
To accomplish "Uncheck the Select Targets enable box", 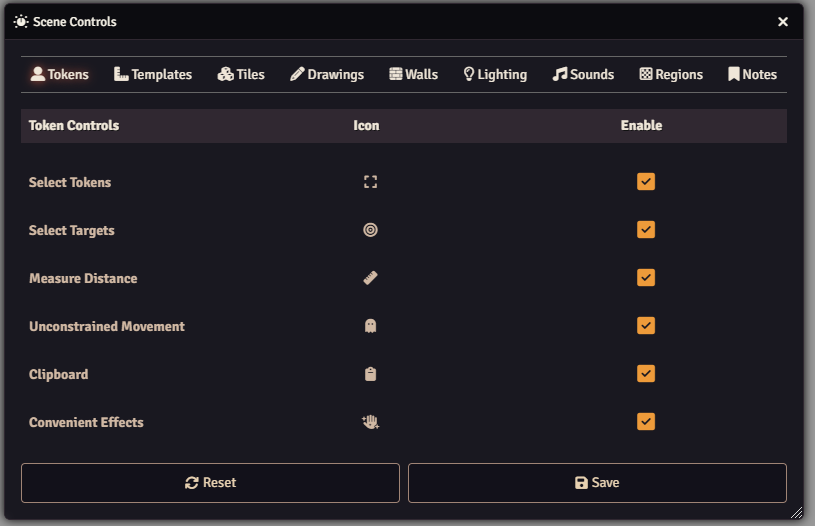I will click(646, 230).
